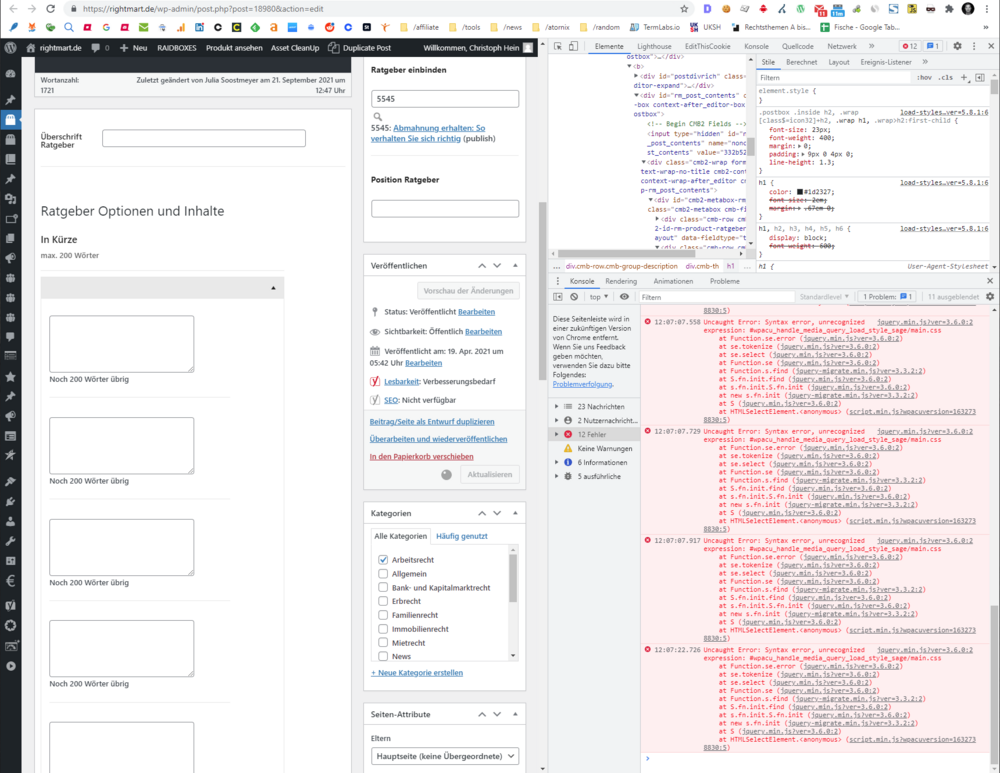Open Beitrag/Seite als Entwurf duplizieren link
Screen dimensions: 1000x773
(x=432, y=422)
